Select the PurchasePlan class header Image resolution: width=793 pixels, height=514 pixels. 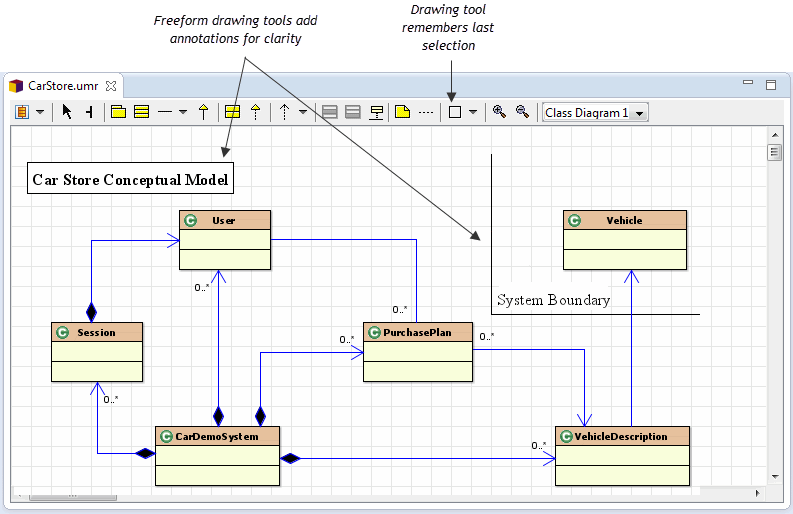[x=417, y=333]
